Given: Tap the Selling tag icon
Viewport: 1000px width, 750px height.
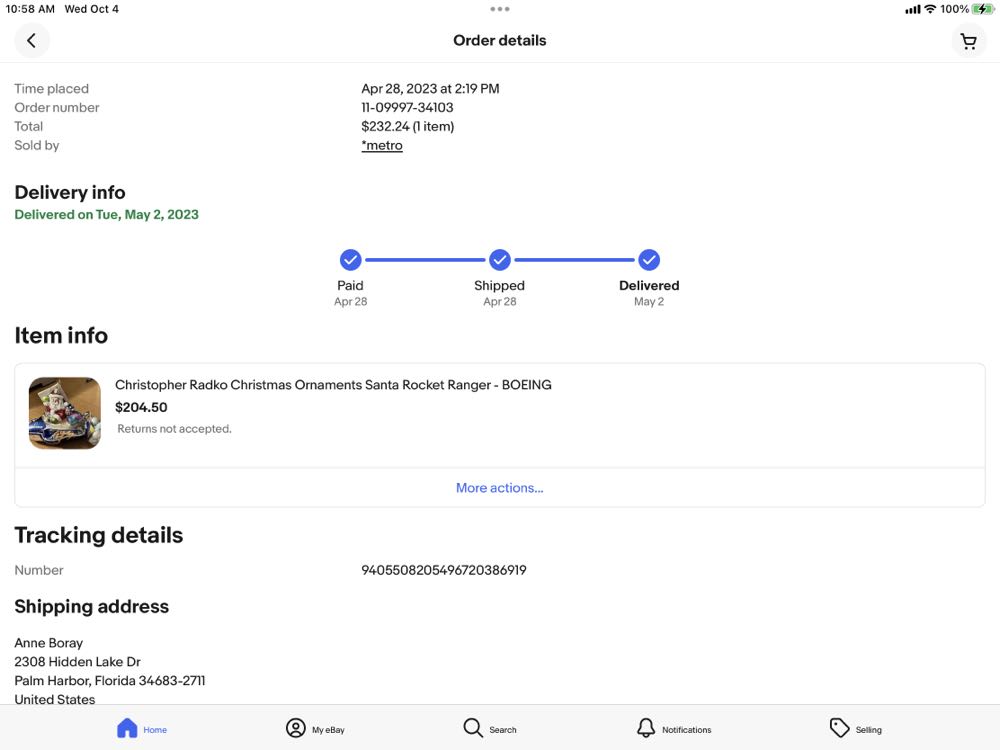Looking at the screenshot, I should click(840, 728).
